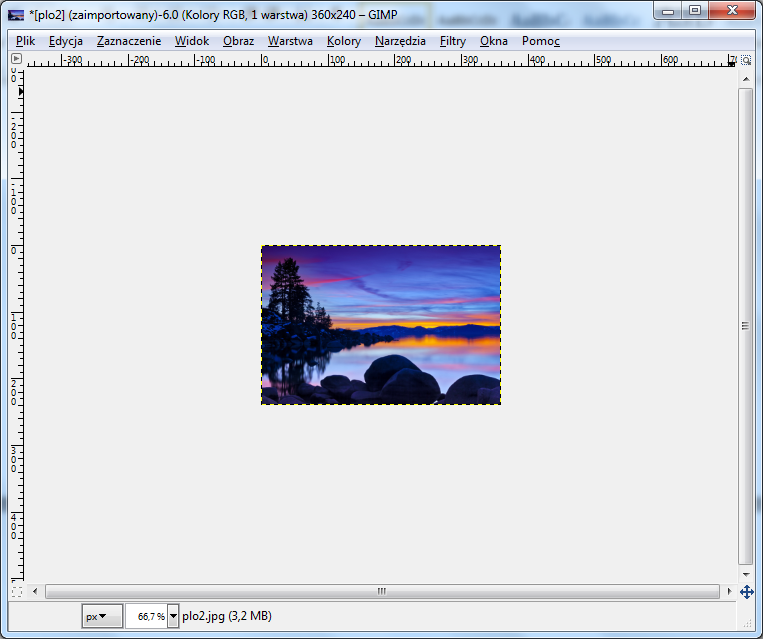The image size is (763, 639).
Task: Click the vertical scrollbar thumb
Action: pyautogui.click(x=745, y=326)
